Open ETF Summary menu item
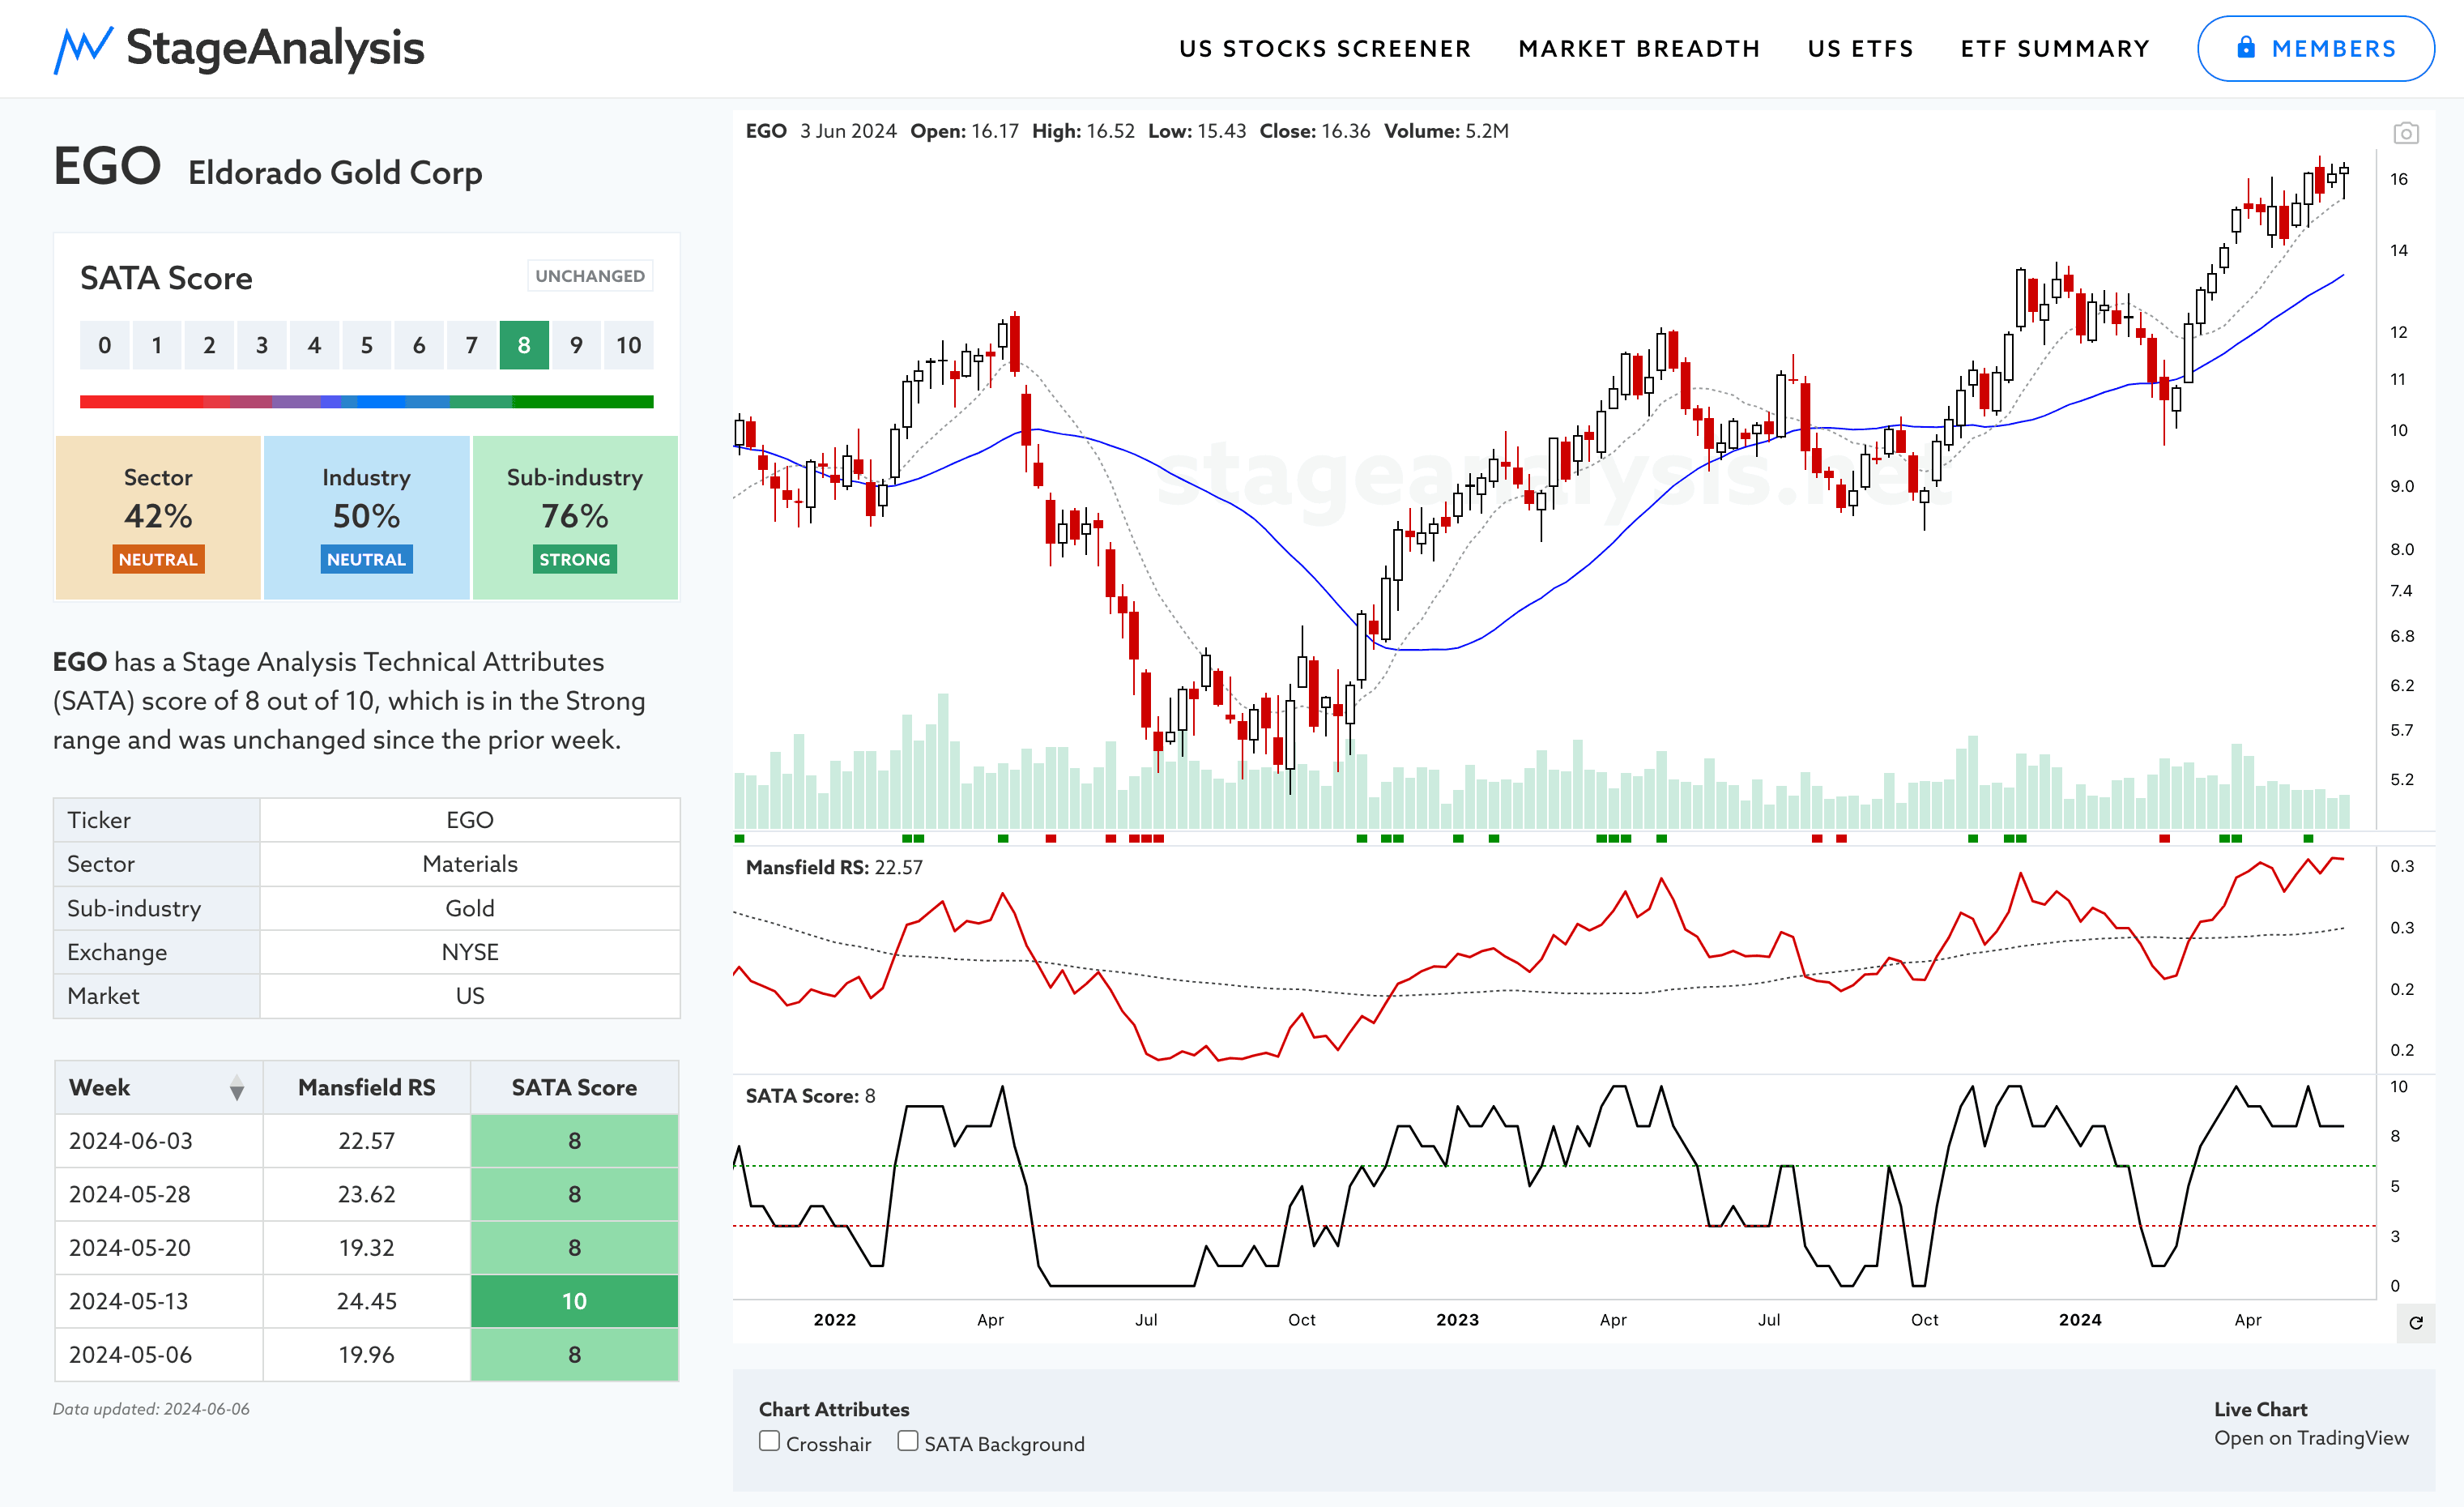Image resolution: width=2464 pixels, height=1507 pixels. (x=2055, y=49)
